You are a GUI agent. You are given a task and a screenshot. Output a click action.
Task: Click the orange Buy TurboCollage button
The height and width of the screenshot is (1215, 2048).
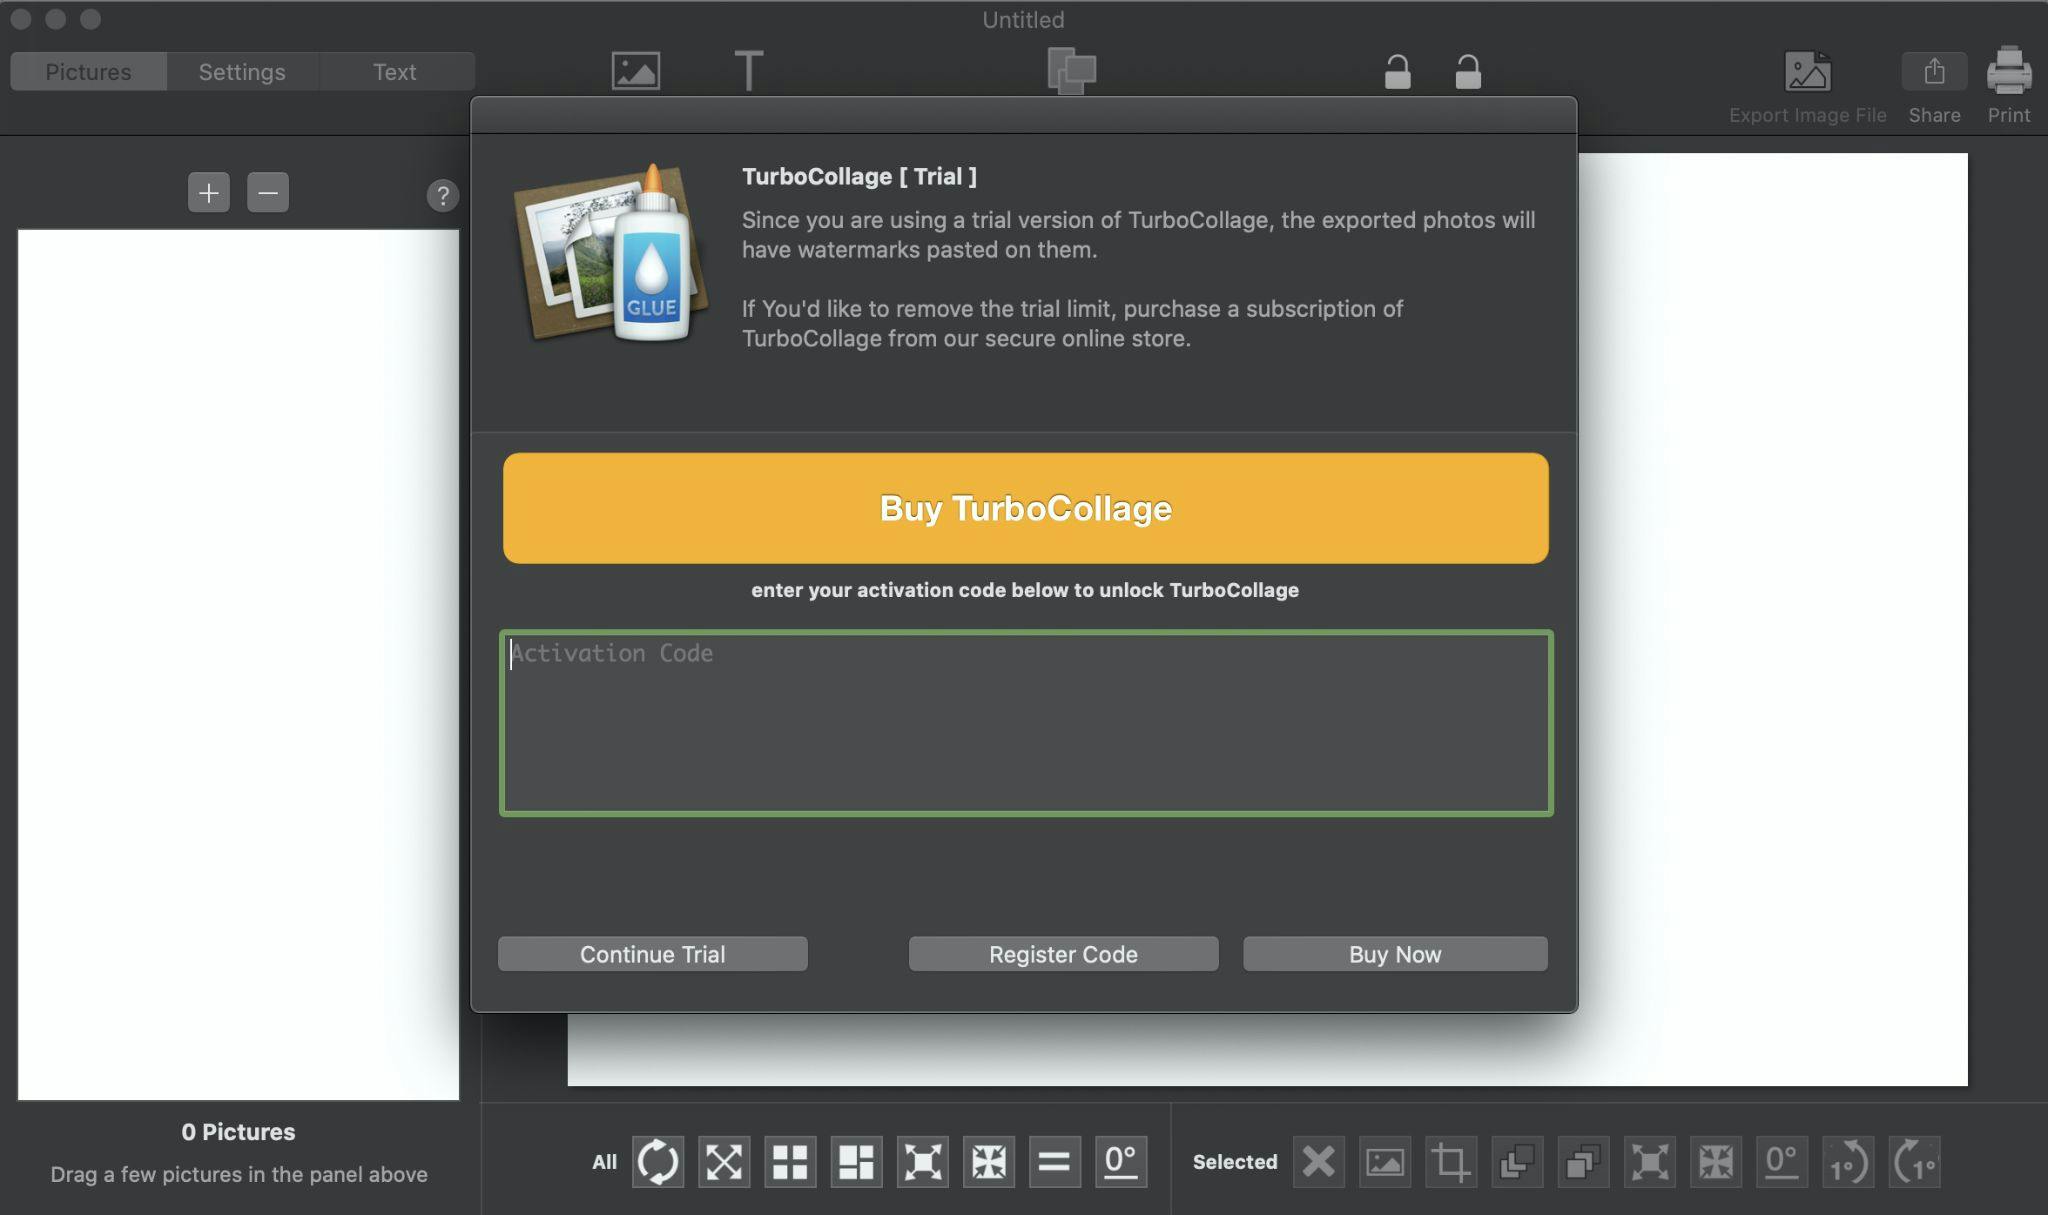(x=1025, y=508)
